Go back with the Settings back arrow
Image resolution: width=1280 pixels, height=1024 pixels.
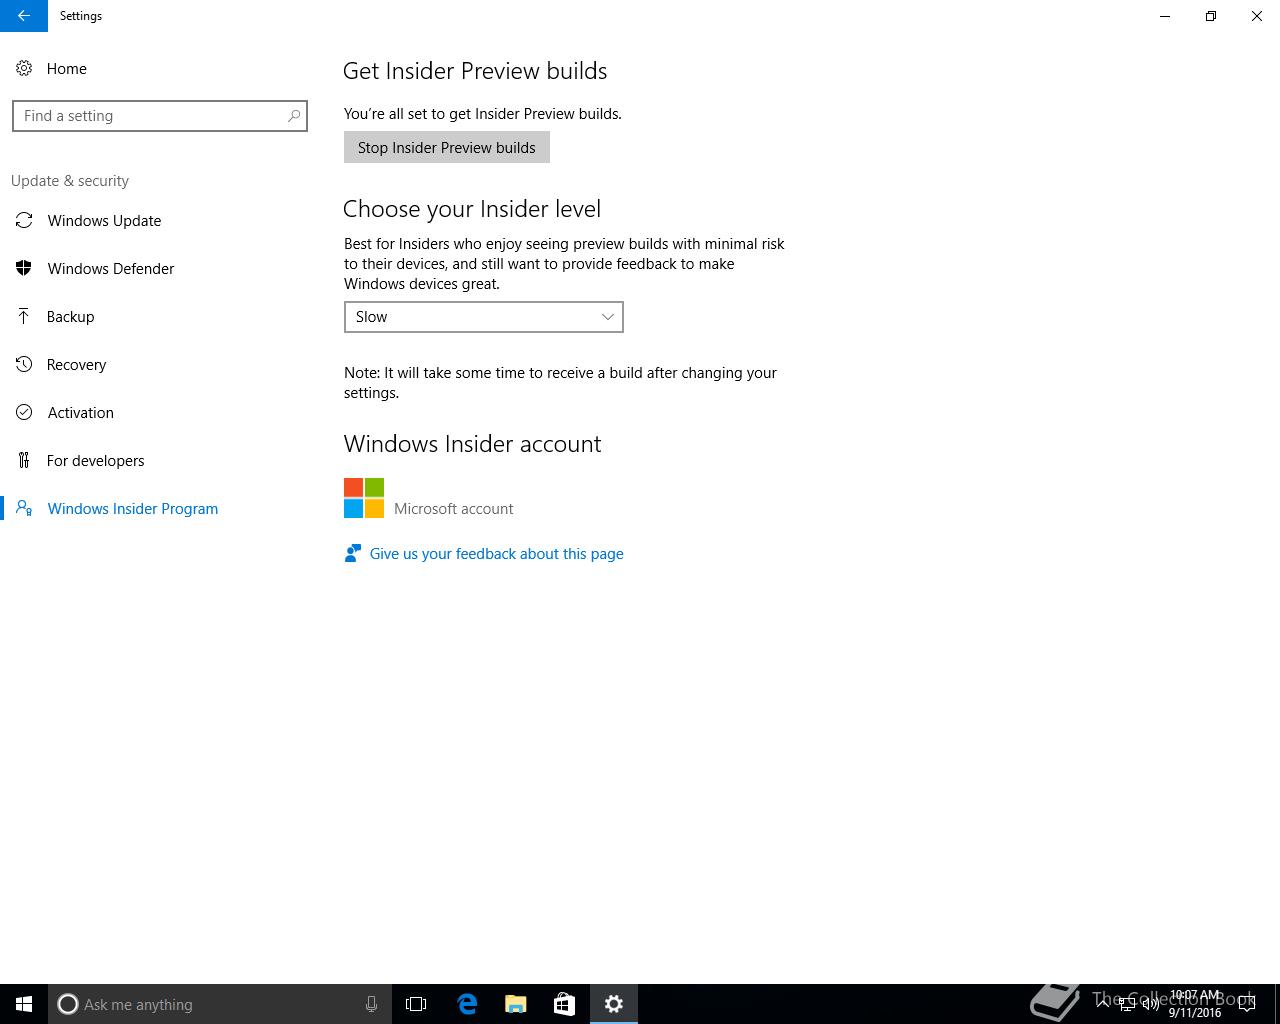(x=23, y=16)
